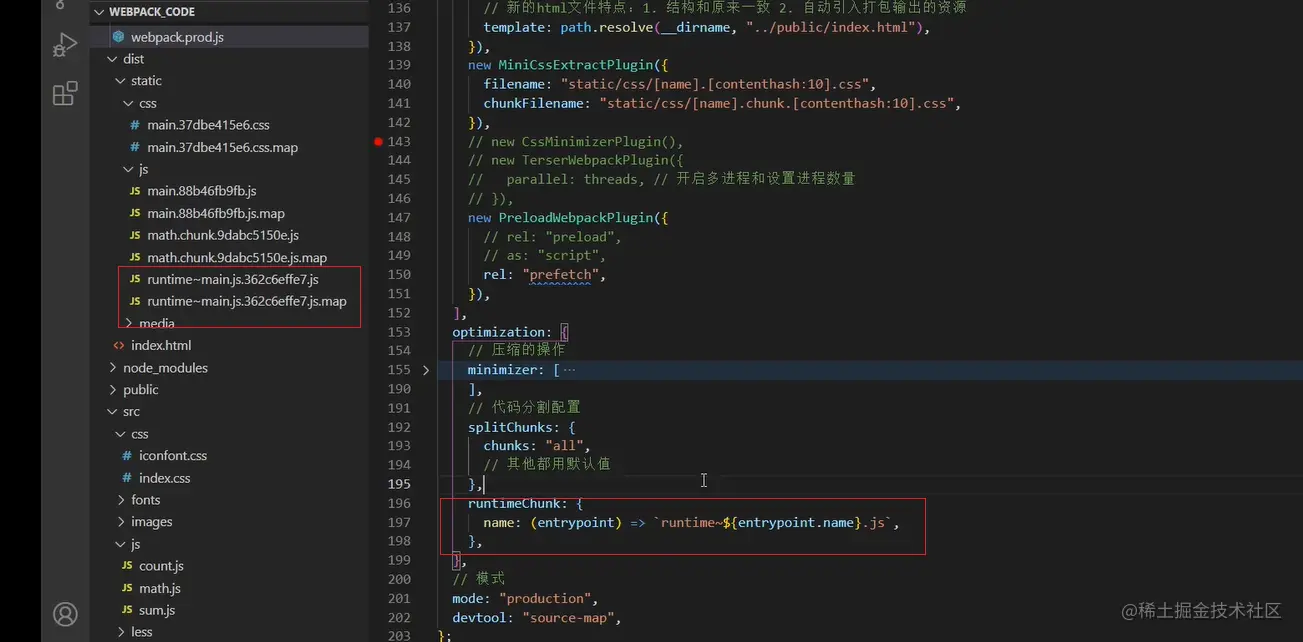Open main.37dbe415e6.css.map file
The height and width of the screenshot is (642, 1303).
pos(222,147)
